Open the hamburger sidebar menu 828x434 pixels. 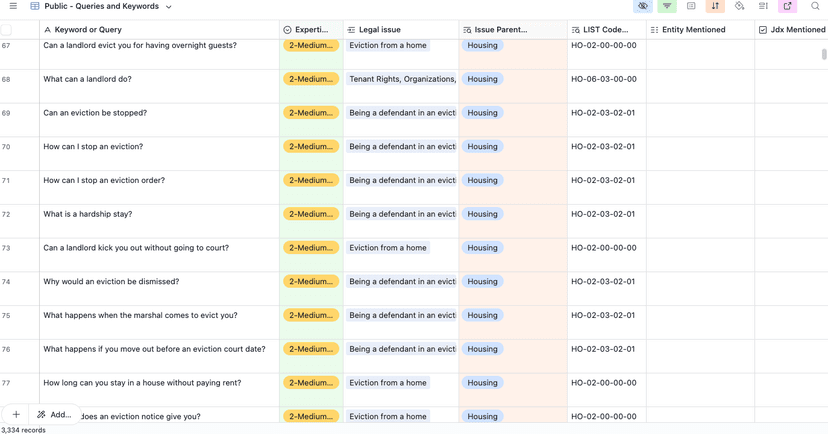coord(13,7)
